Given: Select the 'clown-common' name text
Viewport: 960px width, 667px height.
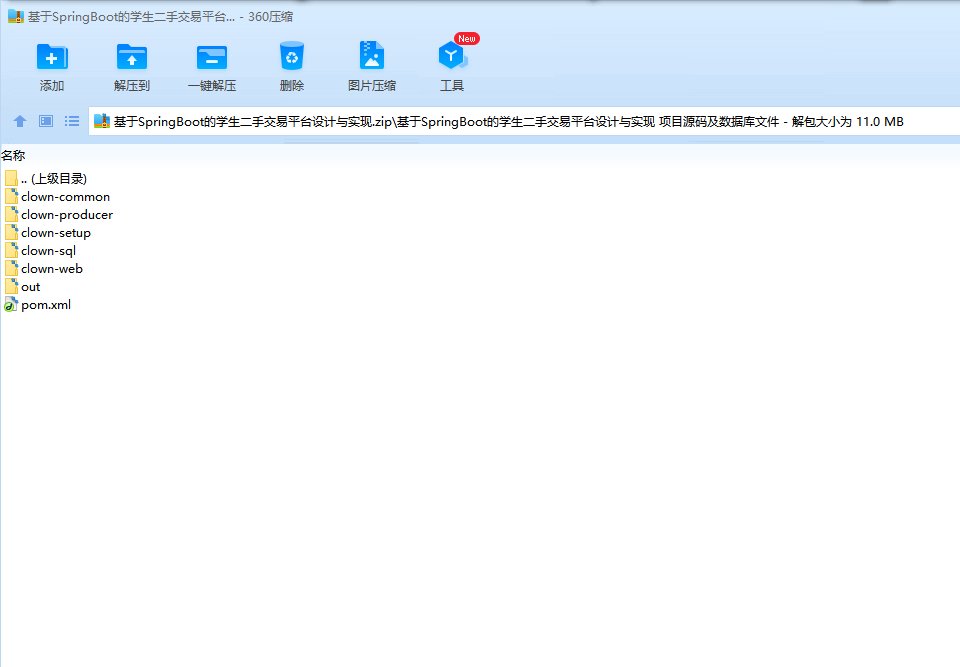Looking at the screenshot, I should click(66, 197).
